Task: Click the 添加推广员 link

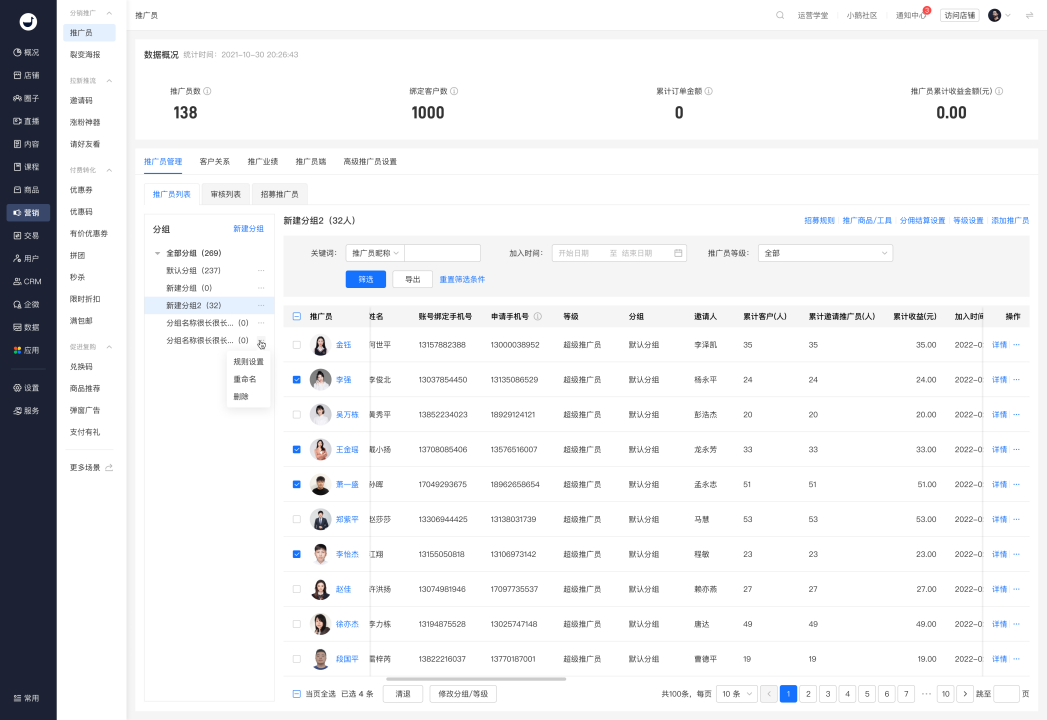Action: (1010, 220)
